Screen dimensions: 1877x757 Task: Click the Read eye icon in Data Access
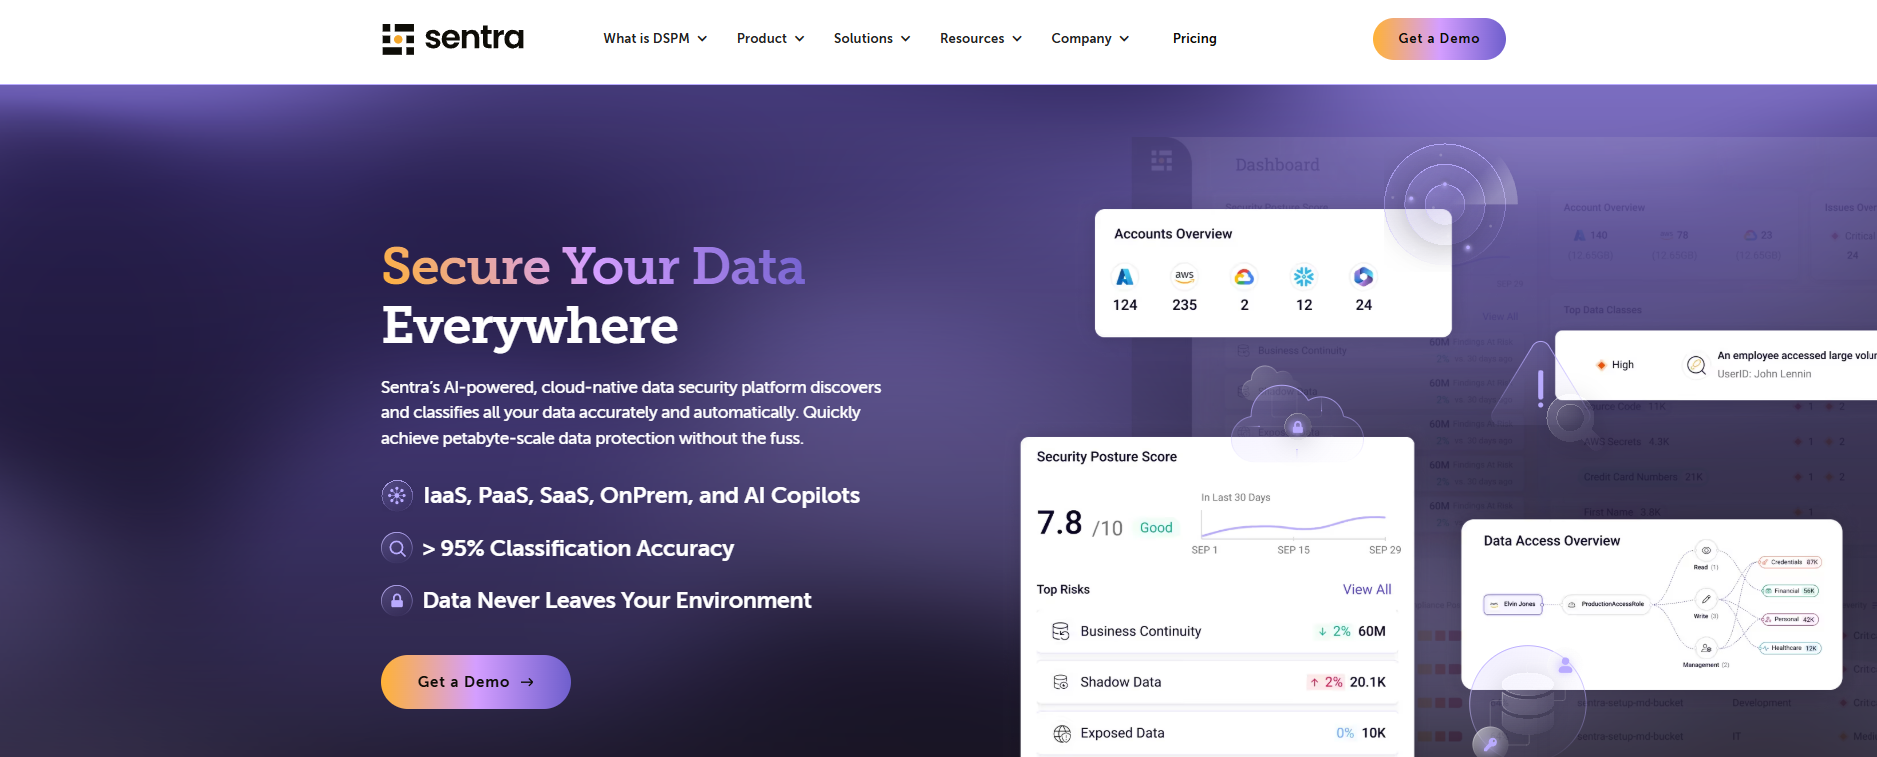pos(1706,551)
